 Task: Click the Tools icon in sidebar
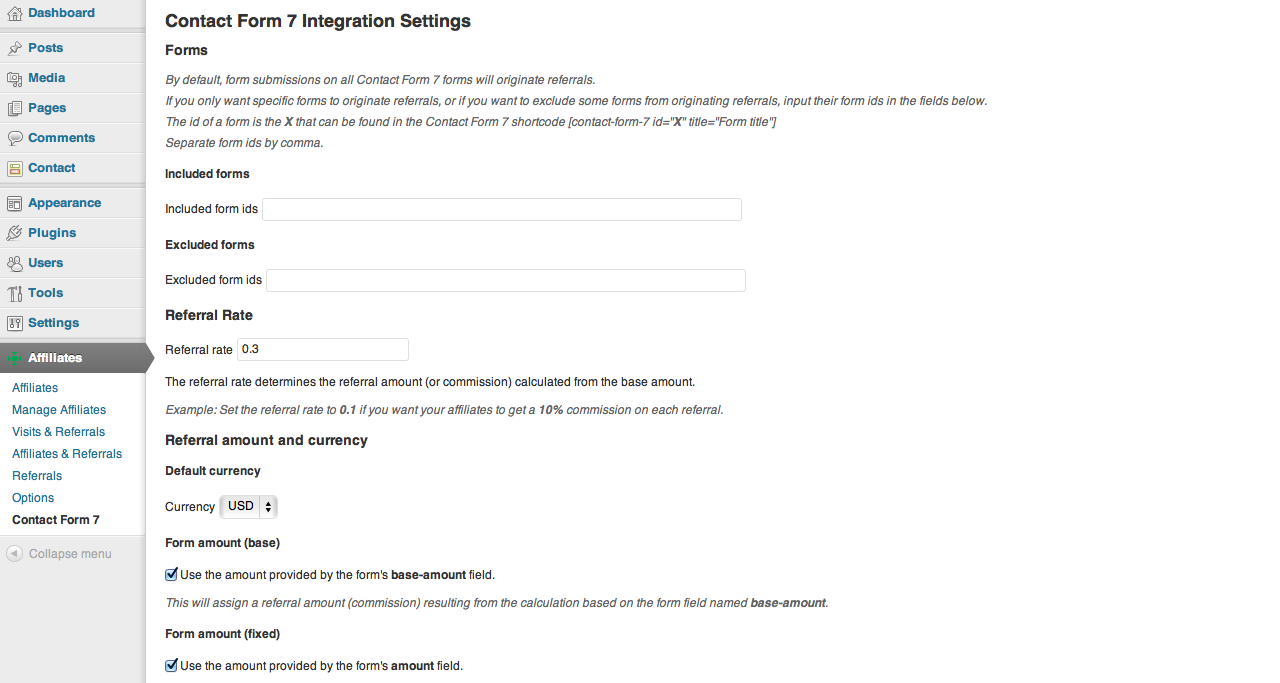(14, 293)
